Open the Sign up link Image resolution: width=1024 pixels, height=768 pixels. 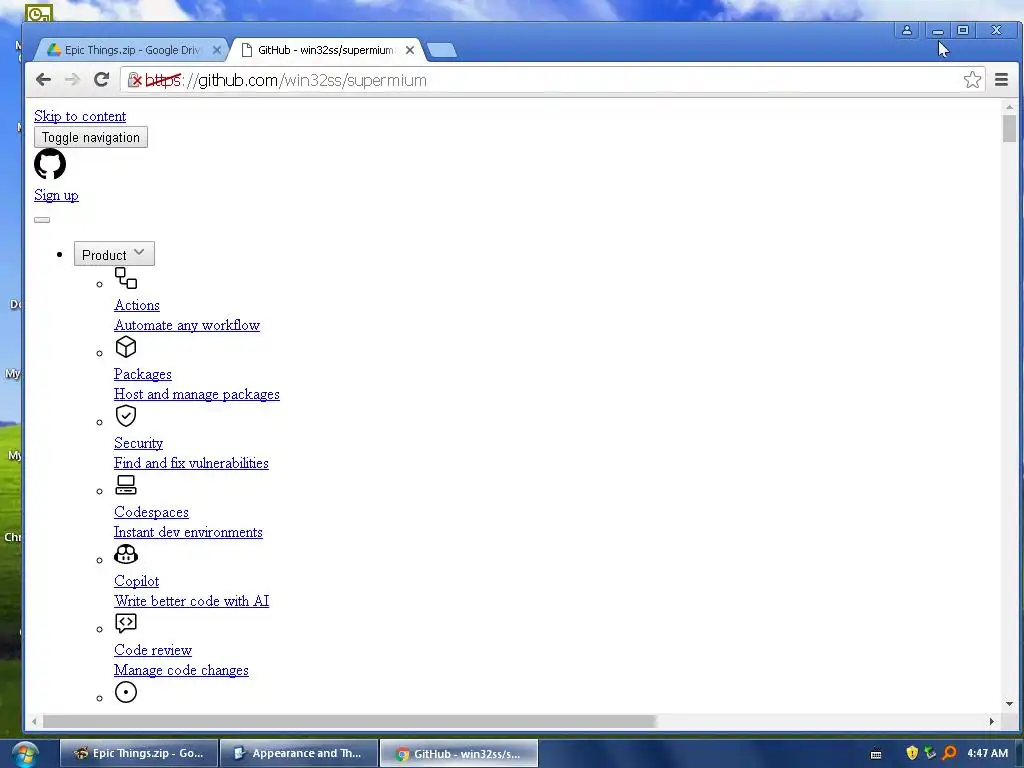pos(56,195)
